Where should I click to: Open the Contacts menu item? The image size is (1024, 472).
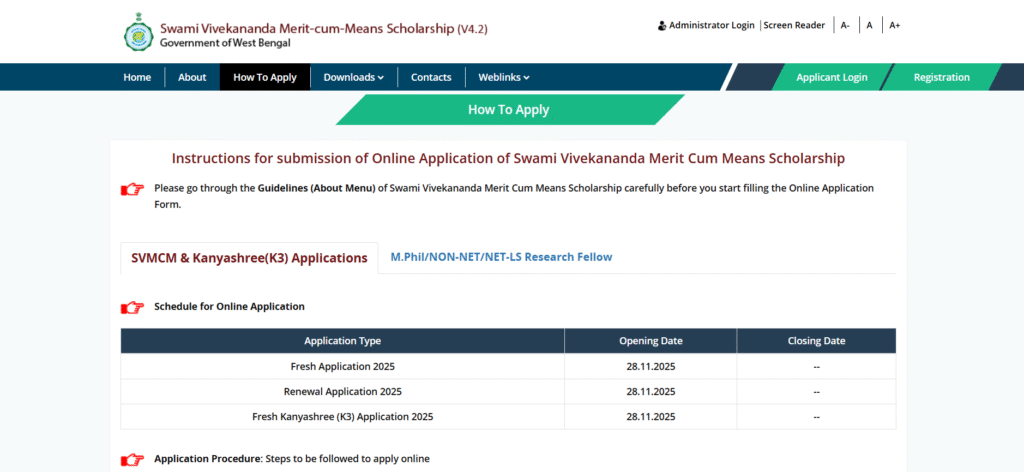coord(431,77)
